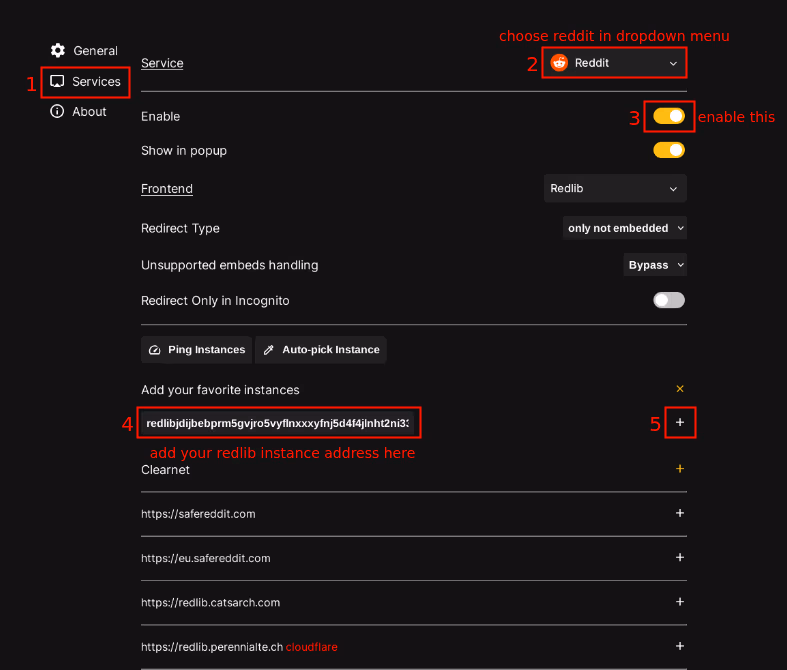Image resolution: width=787 pixels, height=670 pixels.
Task: Click the plus icon beside the favorite instance field
Action: pyautogui.click(x=680, y=423)
